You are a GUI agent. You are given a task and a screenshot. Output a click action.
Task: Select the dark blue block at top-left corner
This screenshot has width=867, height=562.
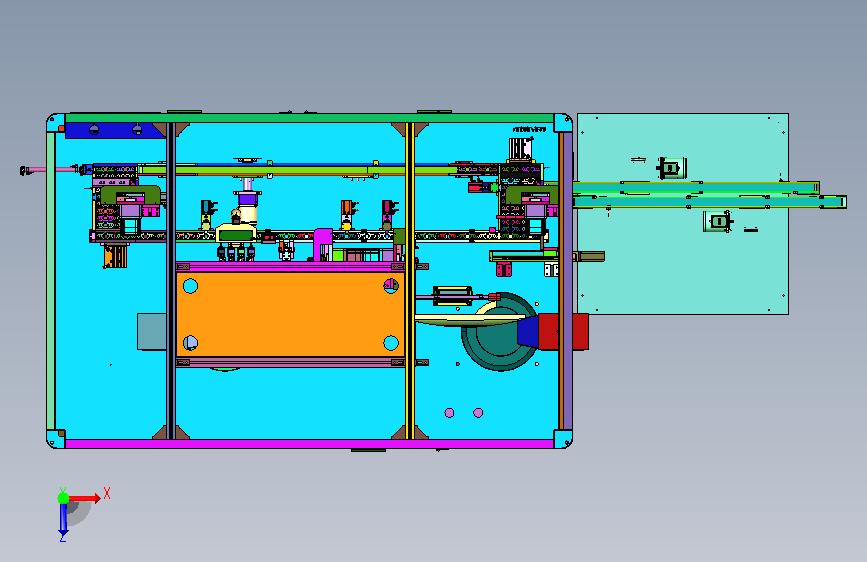[x=115, y=131]
